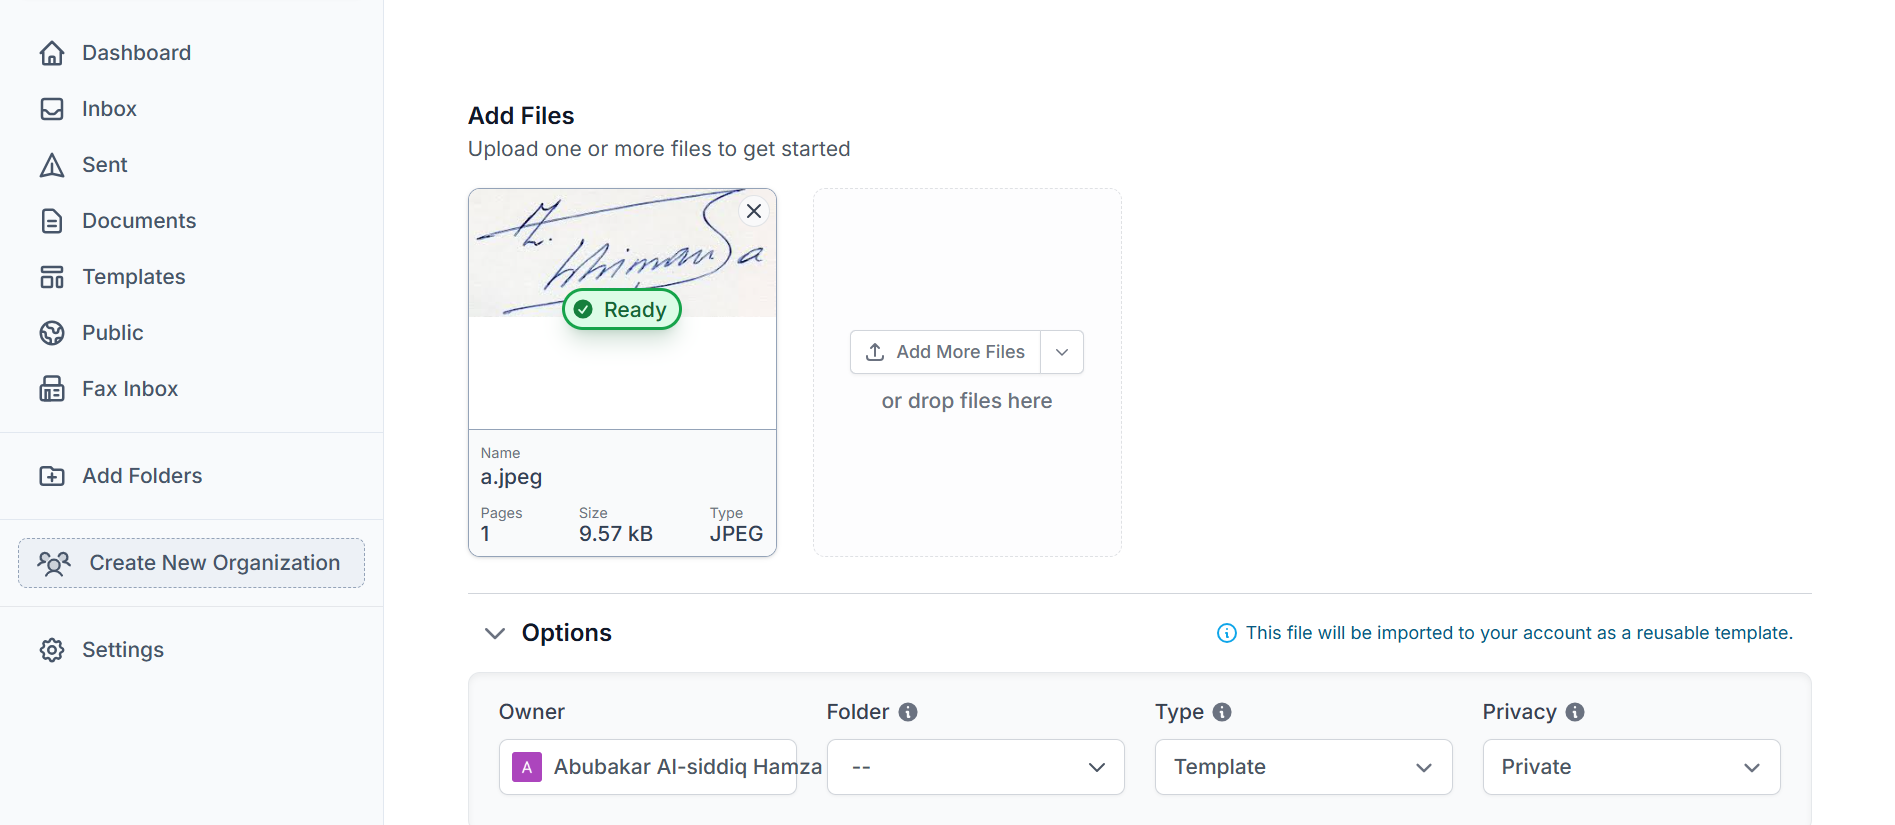Open the Private privacy dropdown
The image size is (1895, 825).
coord(1631,767)
